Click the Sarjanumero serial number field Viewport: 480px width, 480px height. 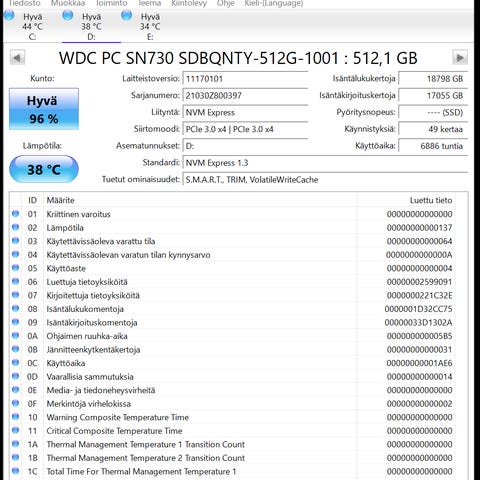(245, 96)
